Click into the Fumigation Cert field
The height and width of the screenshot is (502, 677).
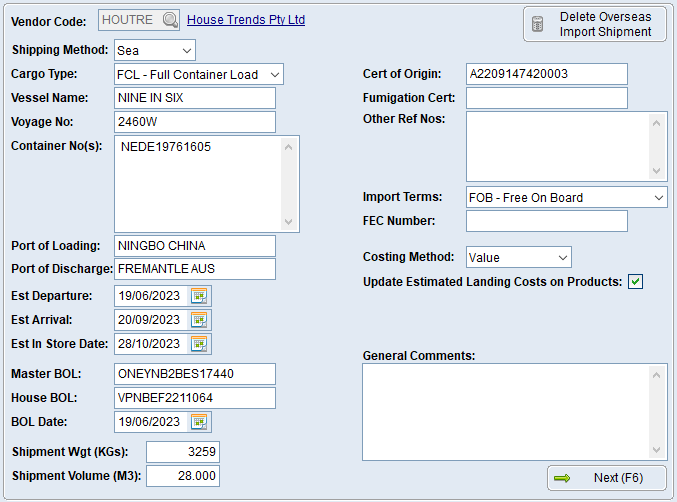[546, 98]
